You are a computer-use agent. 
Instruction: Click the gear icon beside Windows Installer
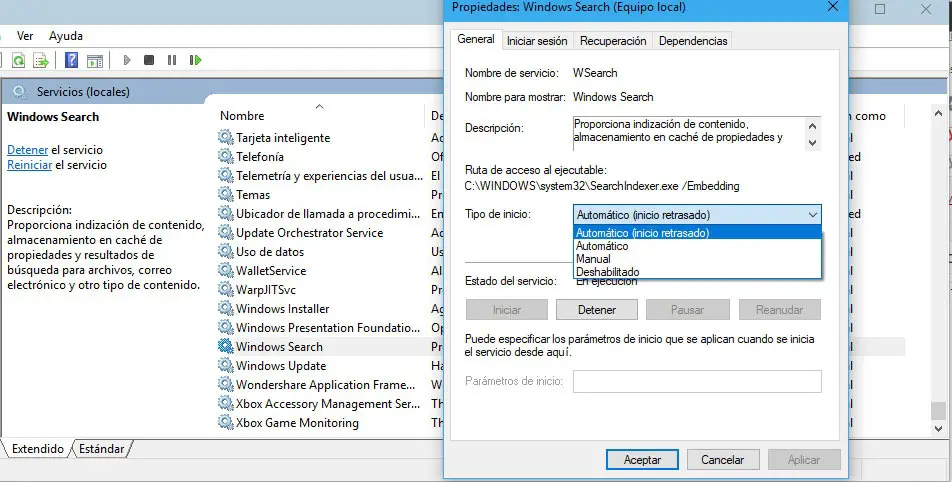[x=226, y=308]
